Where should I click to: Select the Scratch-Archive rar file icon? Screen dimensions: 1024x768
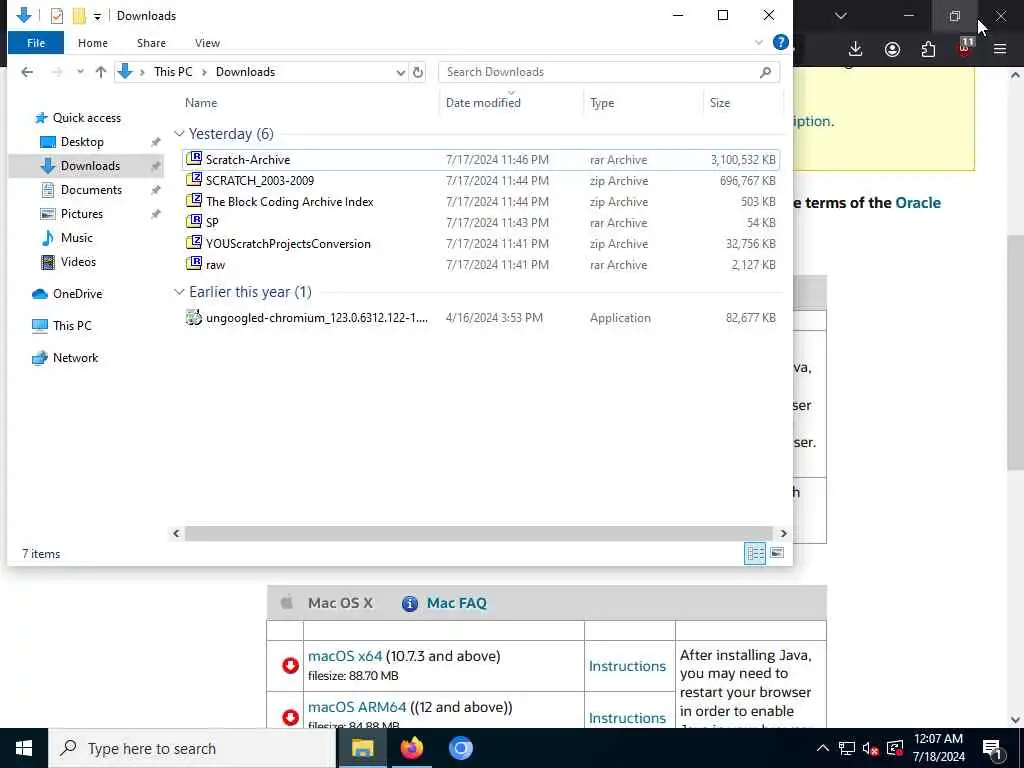pyautogui.click(x=194, y=159)
